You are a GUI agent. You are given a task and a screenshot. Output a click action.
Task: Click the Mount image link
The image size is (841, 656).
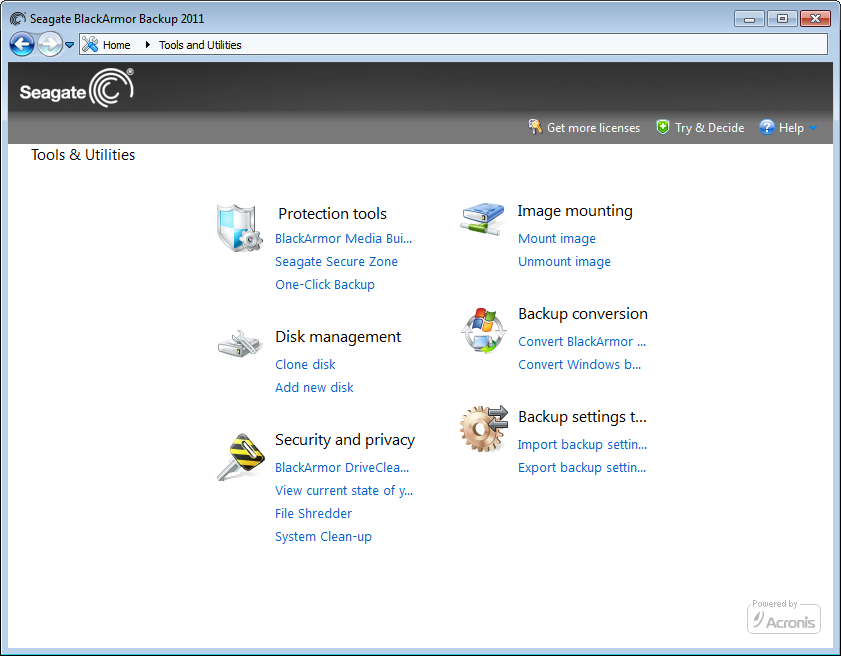point(557,239)
